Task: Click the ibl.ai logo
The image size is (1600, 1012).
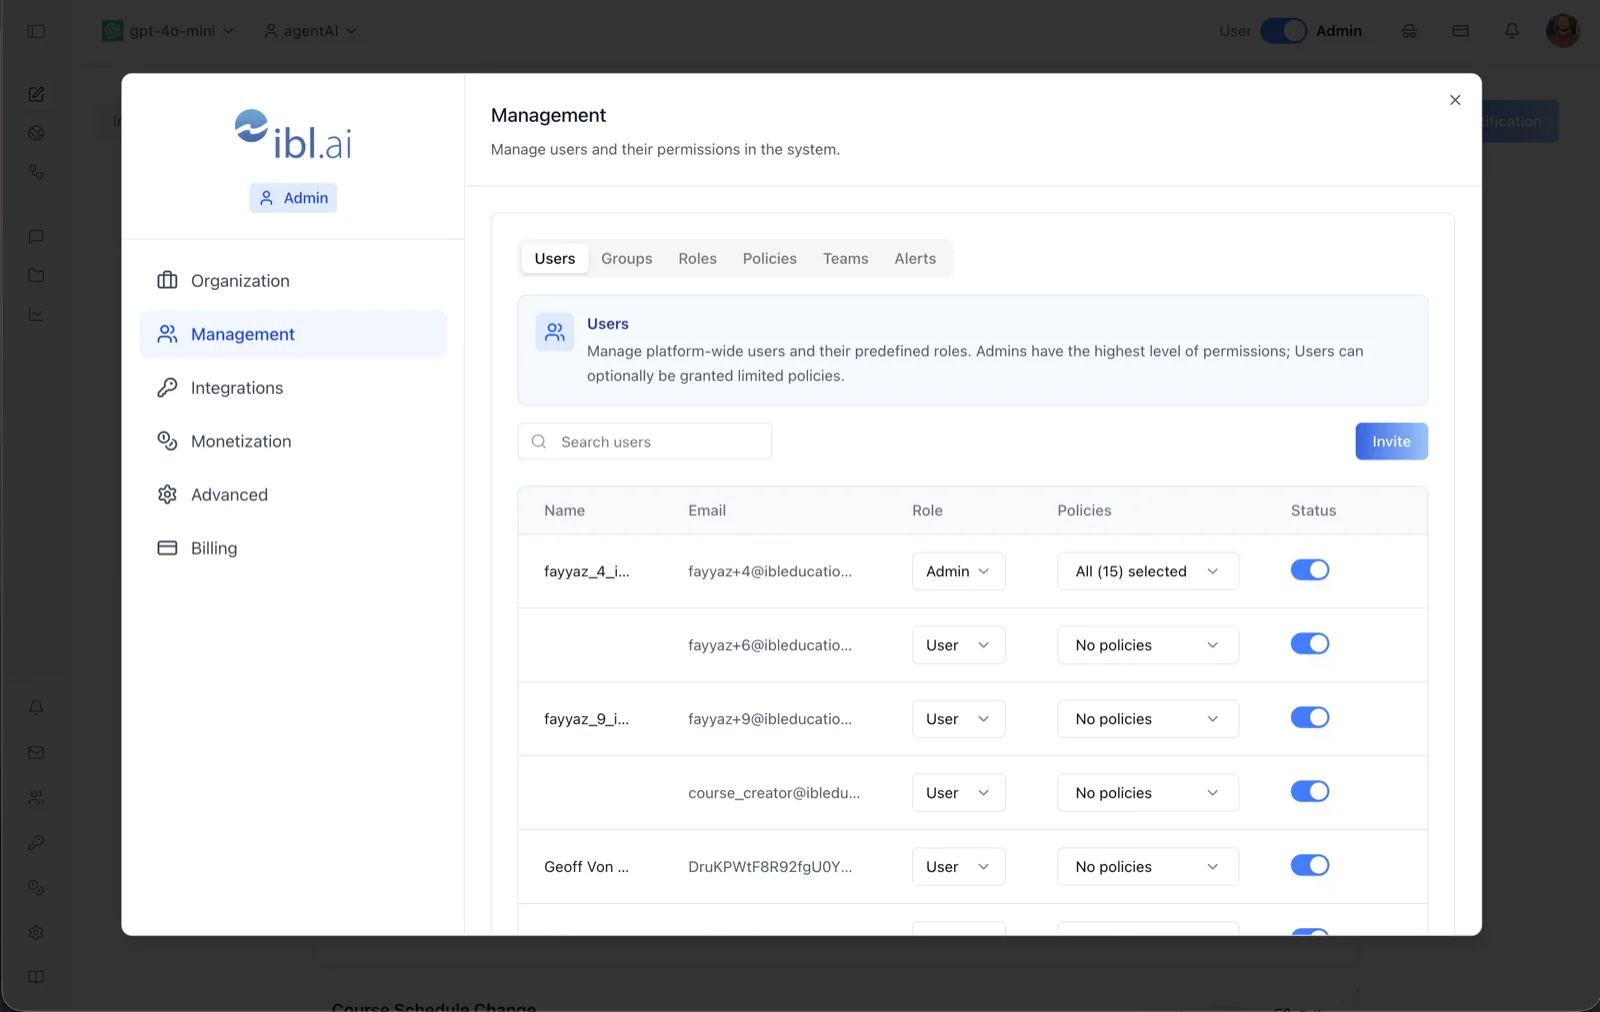Action: click(x=293, y=134)
